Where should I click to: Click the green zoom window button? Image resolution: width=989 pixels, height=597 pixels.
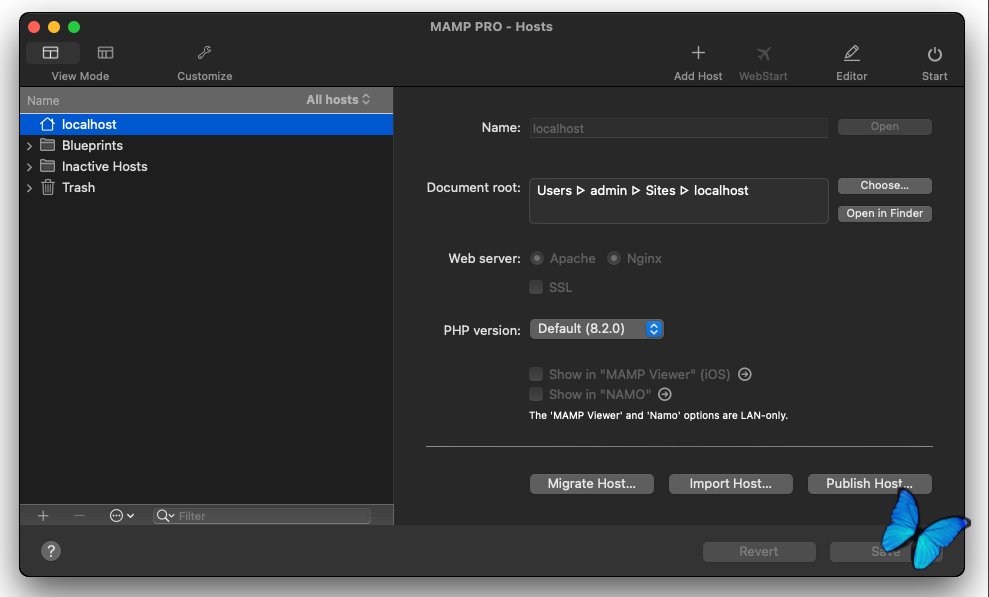(x=74, y=26)
